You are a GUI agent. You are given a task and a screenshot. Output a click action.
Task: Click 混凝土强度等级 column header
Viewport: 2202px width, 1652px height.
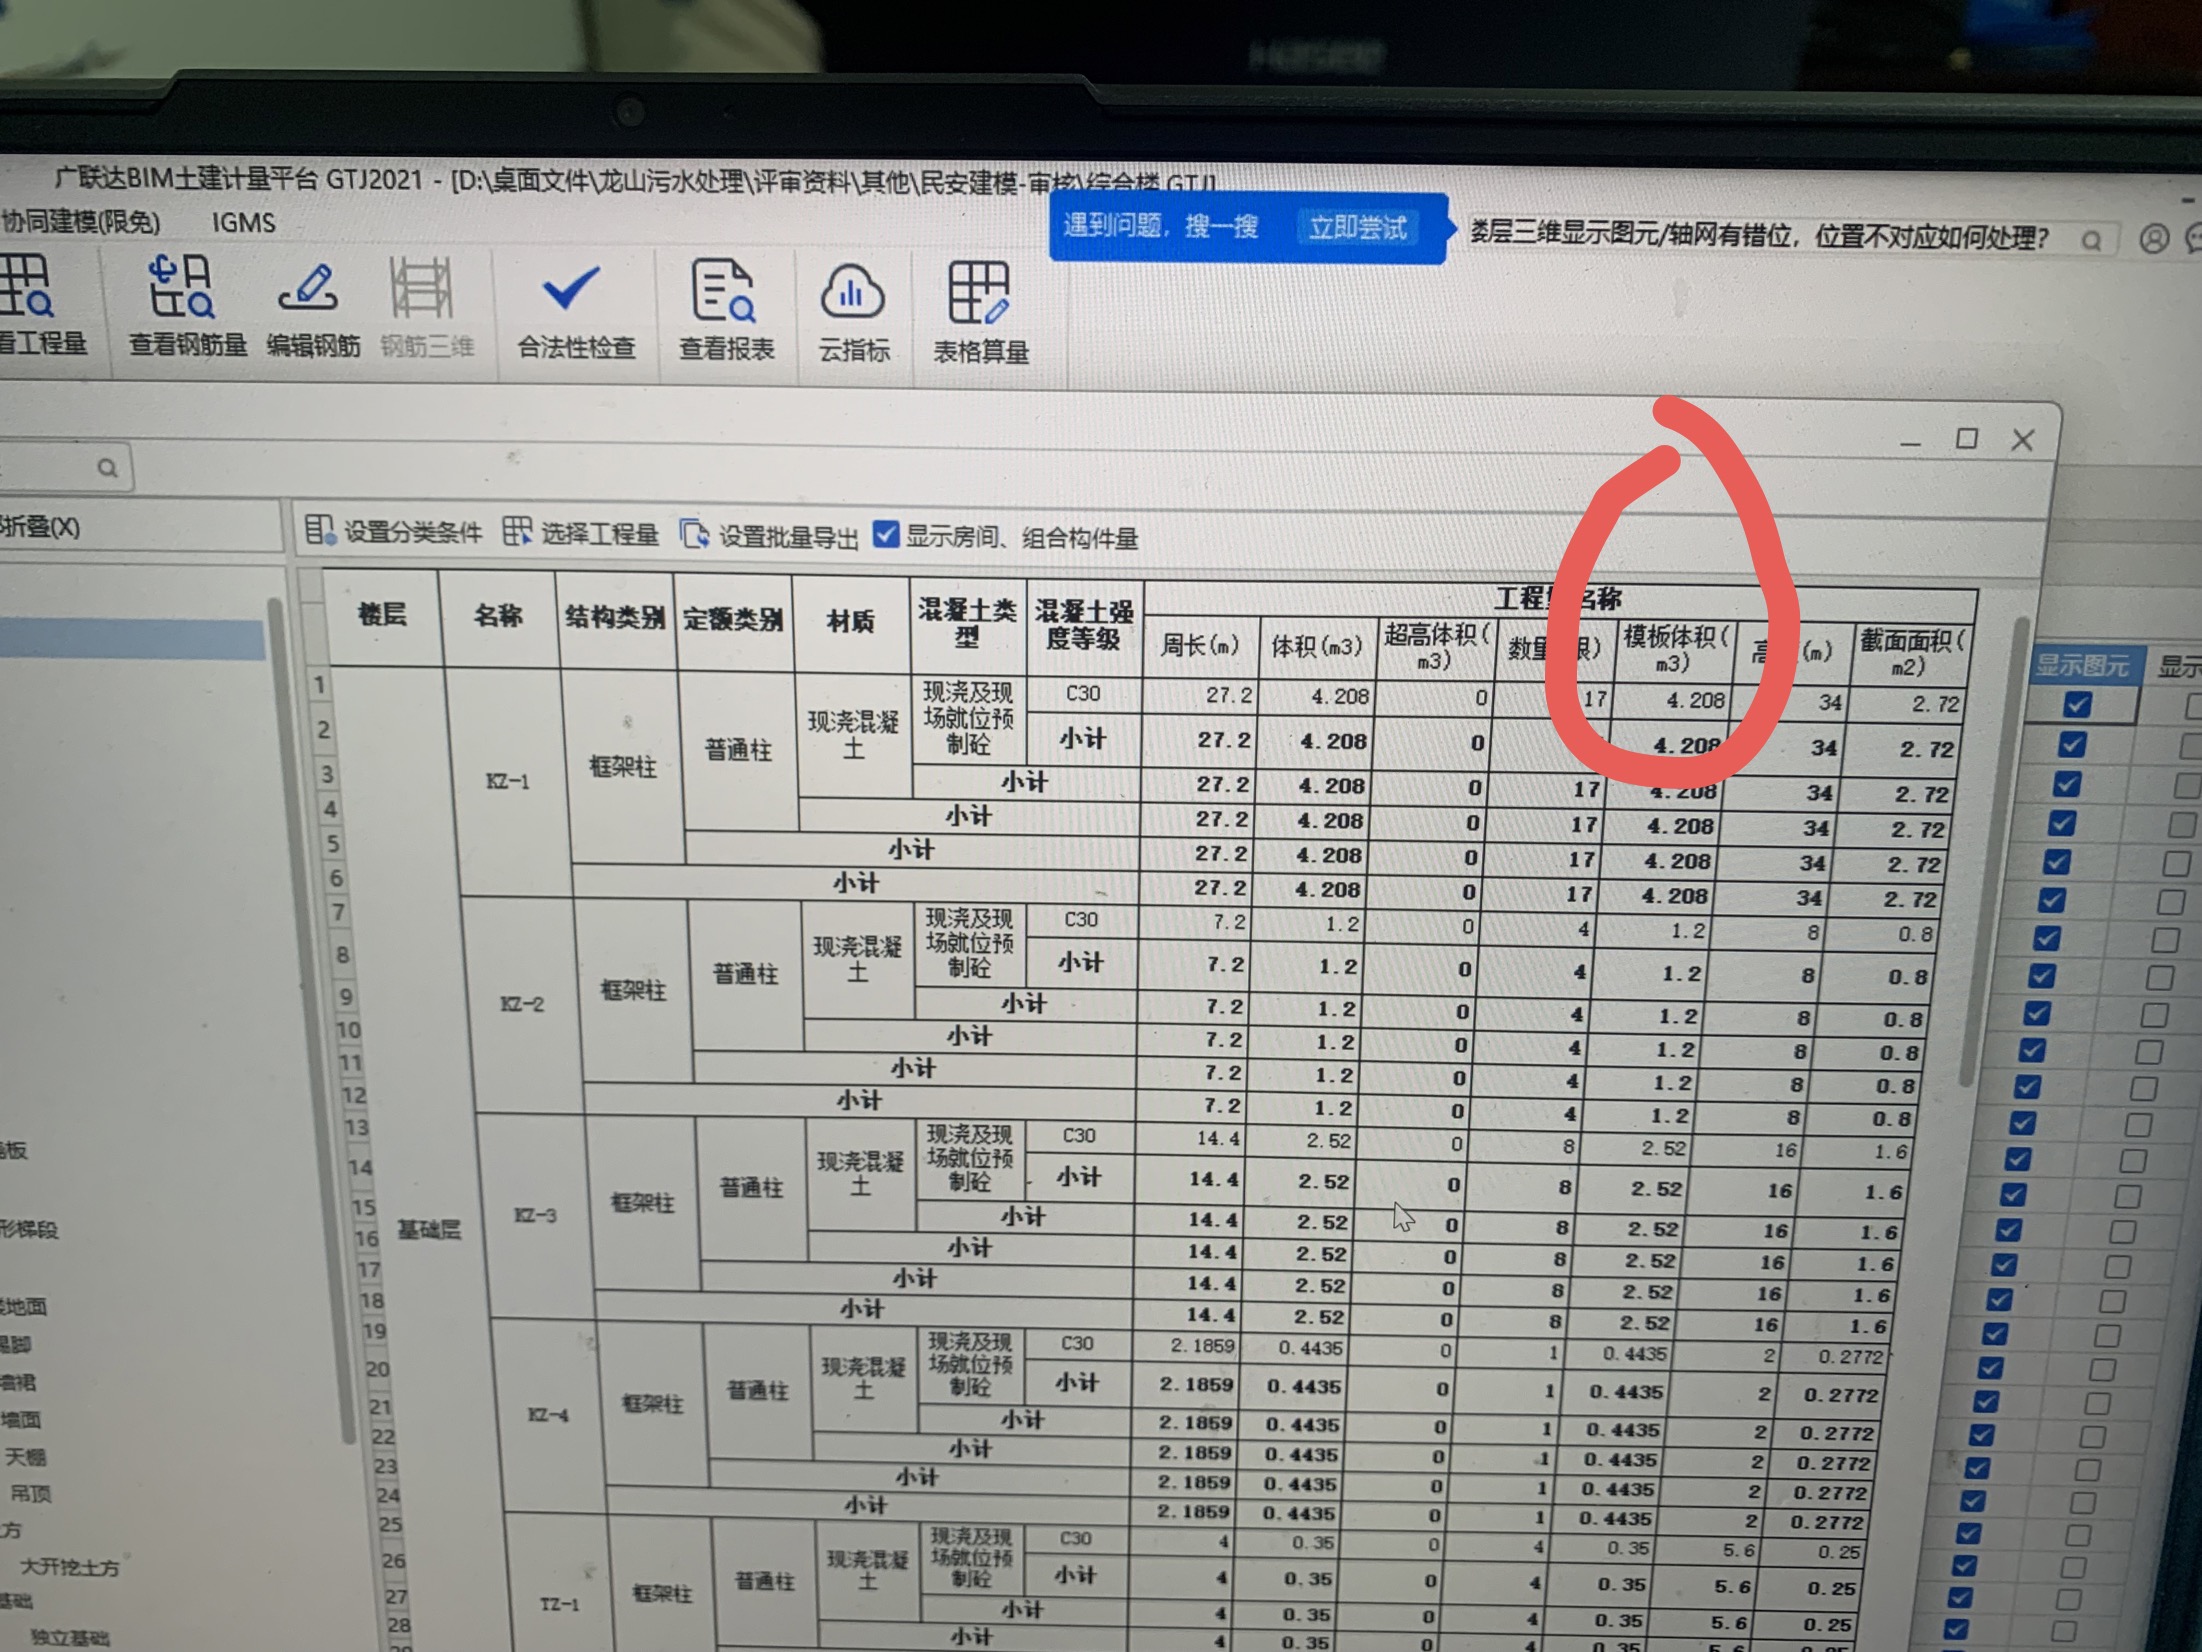1084,626
